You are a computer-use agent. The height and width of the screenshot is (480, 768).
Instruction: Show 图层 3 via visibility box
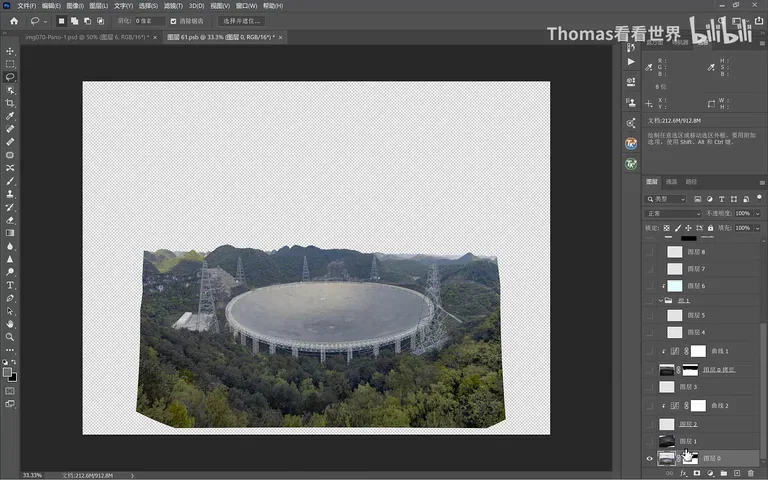(649, 387)
